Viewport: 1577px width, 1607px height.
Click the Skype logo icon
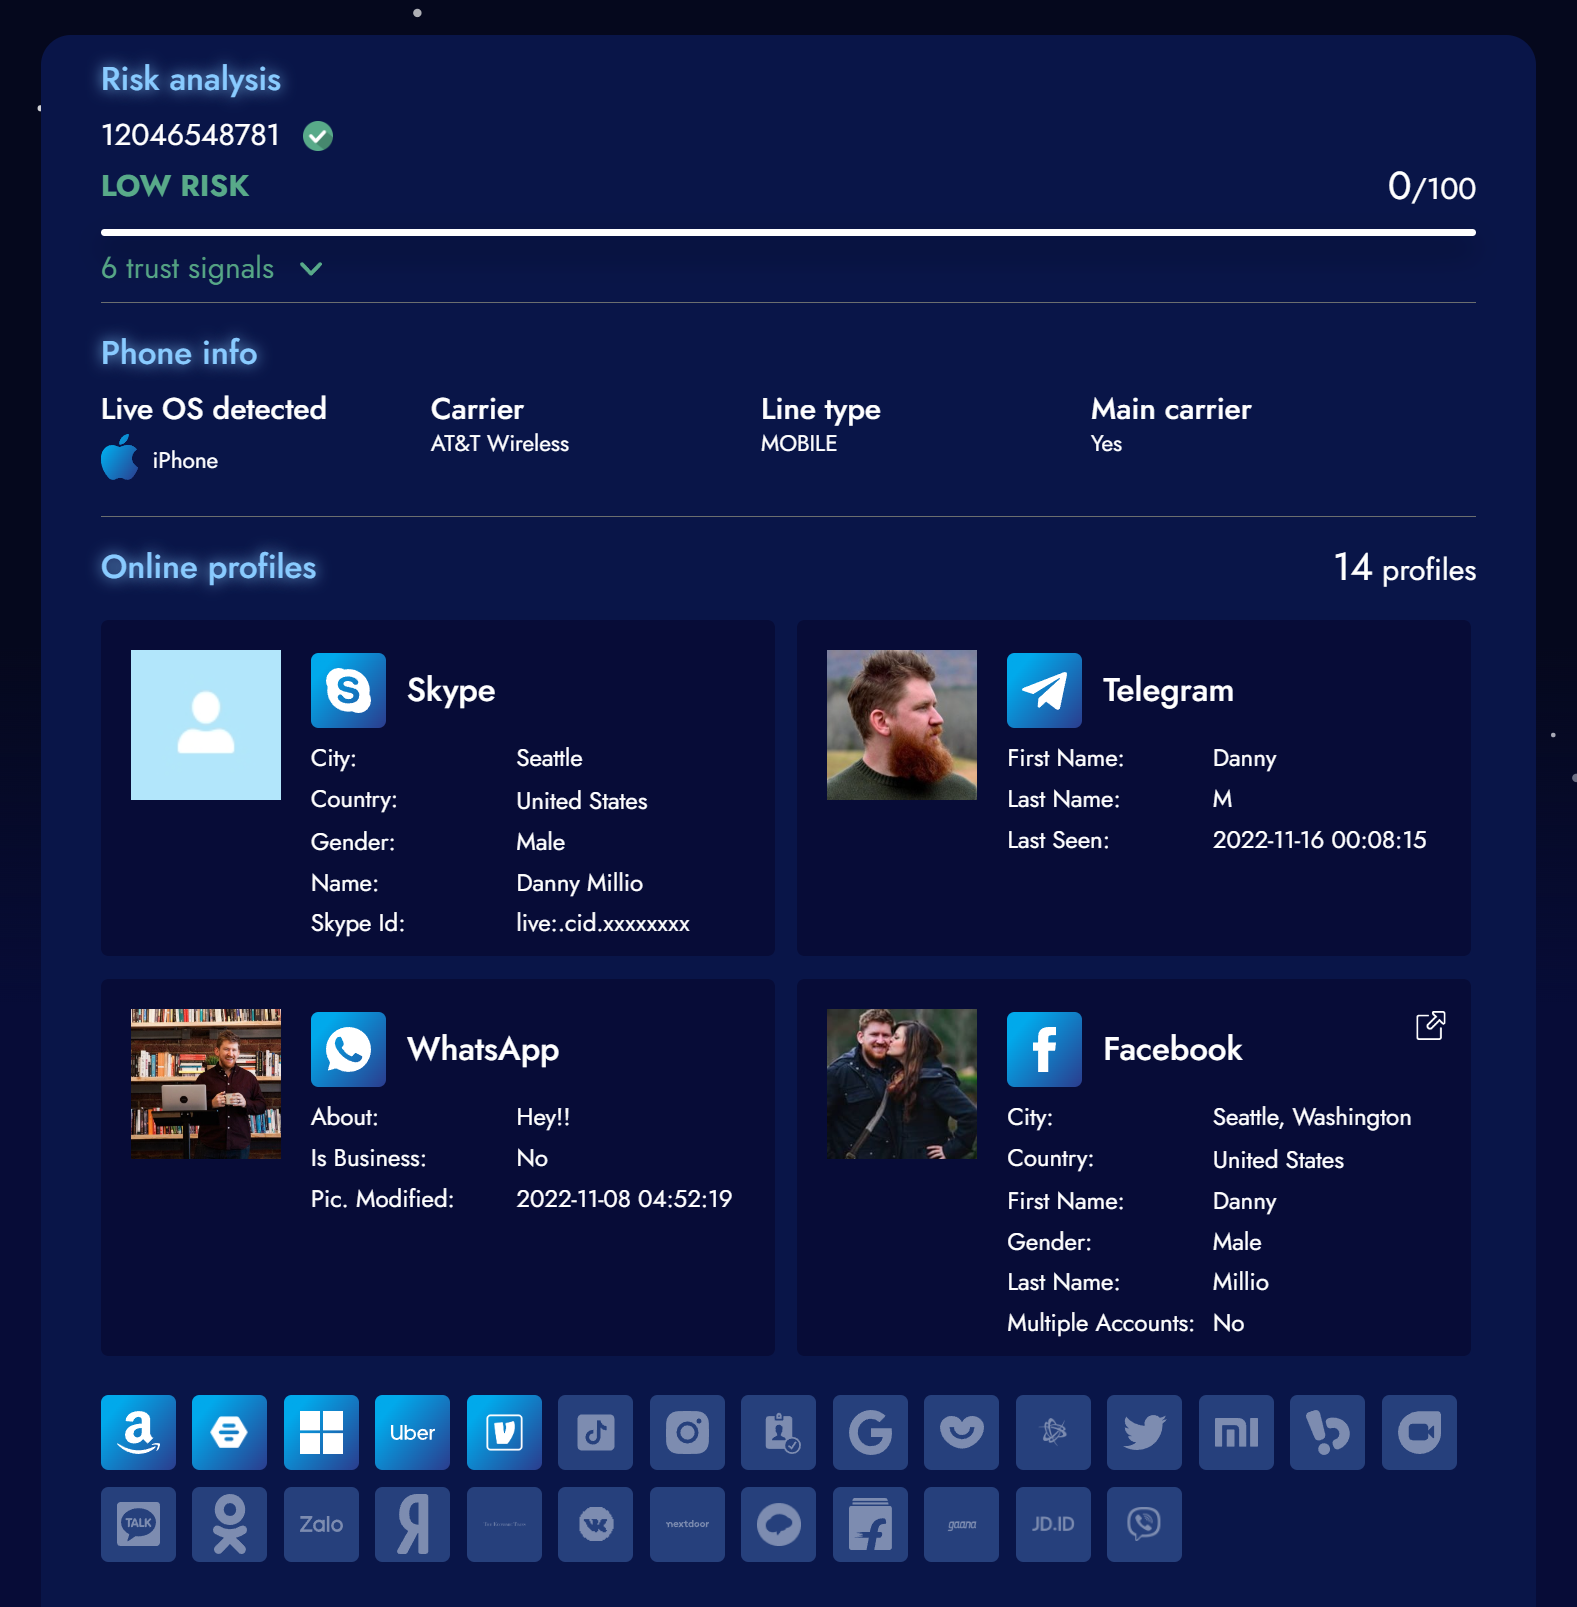348,690
